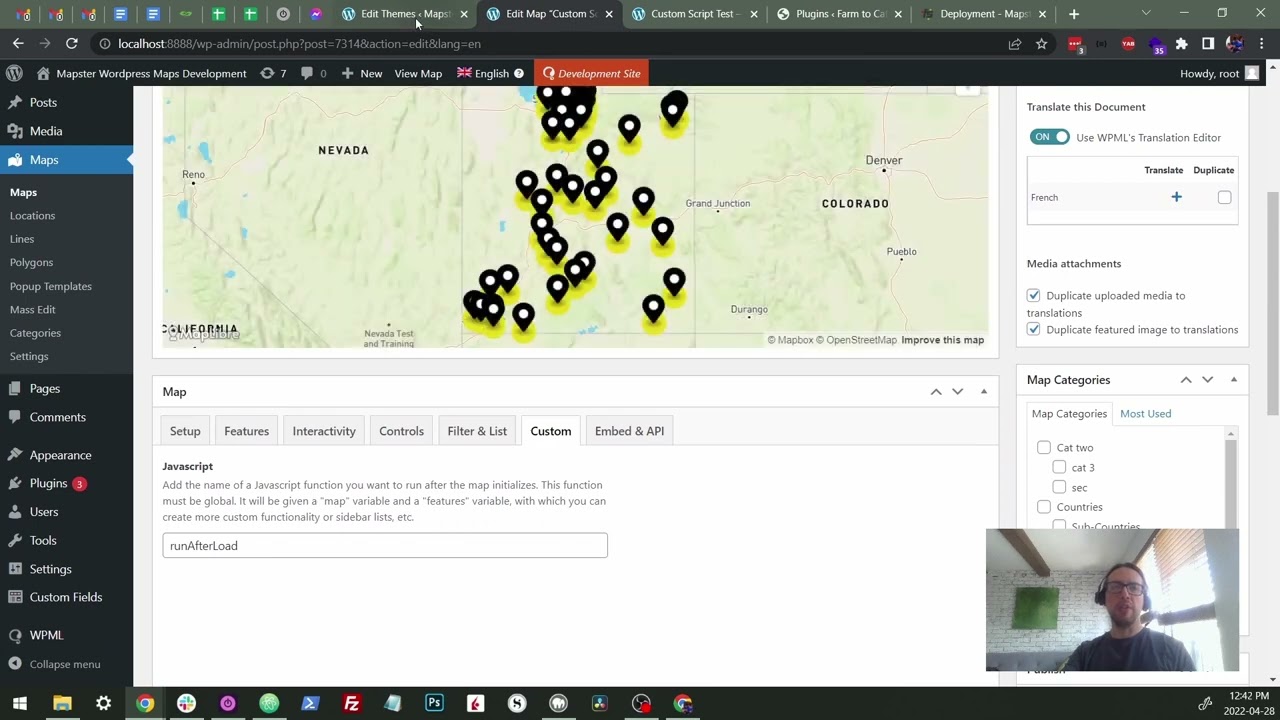
Task: Click the root user avatar
Action: [x=1252, y=73]
